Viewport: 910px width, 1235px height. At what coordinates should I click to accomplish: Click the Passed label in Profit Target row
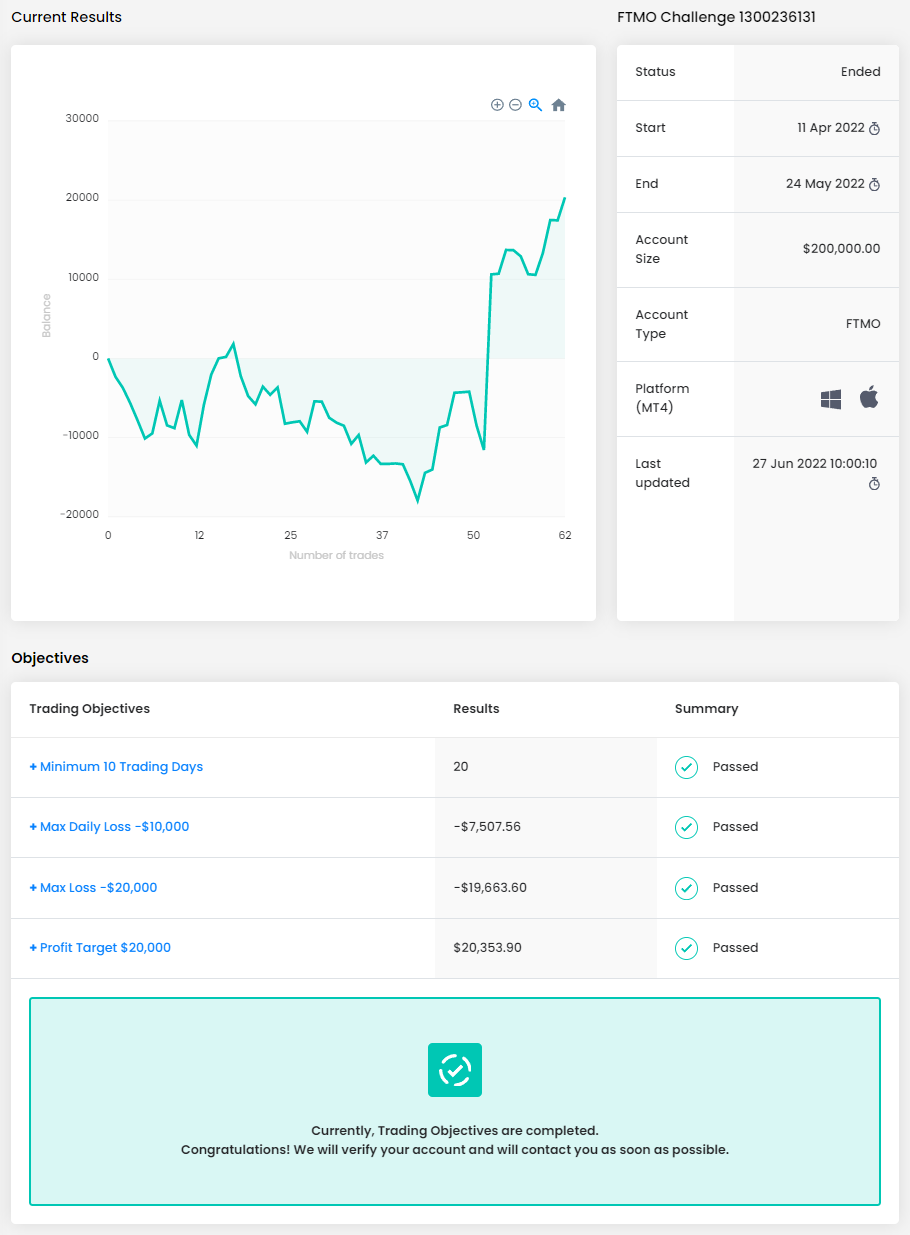click(735, 948)
